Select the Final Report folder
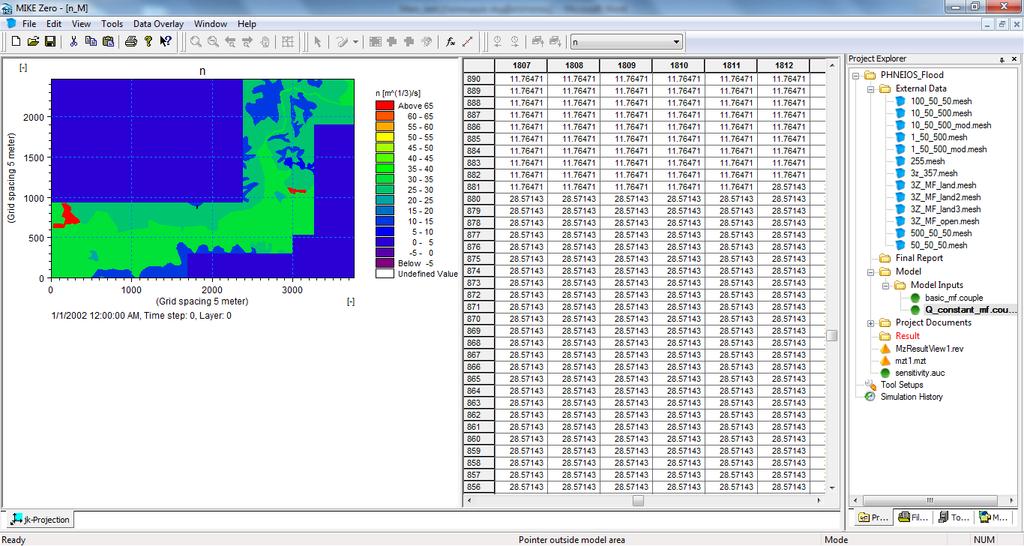This screenshot has height=546, width=1024. point(919,258)
